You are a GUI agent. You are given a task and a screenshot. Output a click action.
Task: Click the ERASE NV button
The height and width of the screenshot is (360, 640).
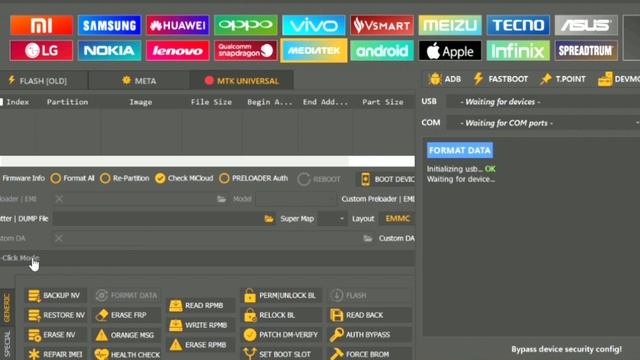[x=56, y=335]
